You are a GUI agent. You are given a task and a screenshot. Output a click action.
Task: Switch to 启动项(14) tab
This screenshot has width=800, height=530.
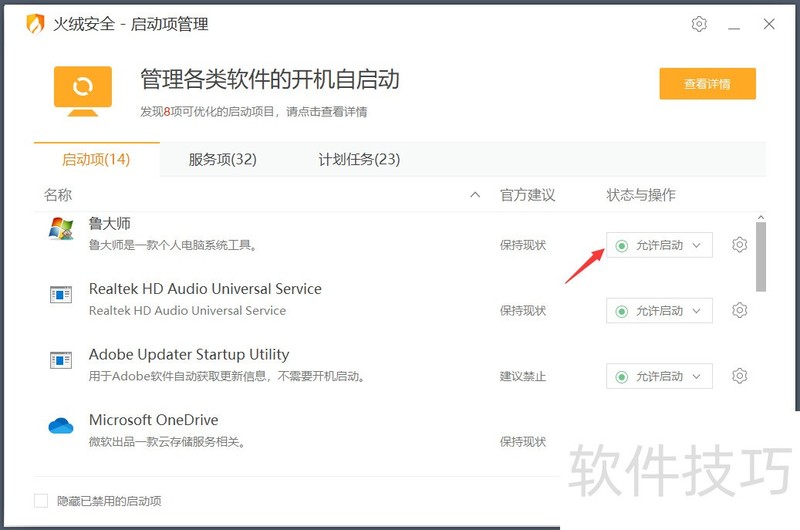(96, 160)
